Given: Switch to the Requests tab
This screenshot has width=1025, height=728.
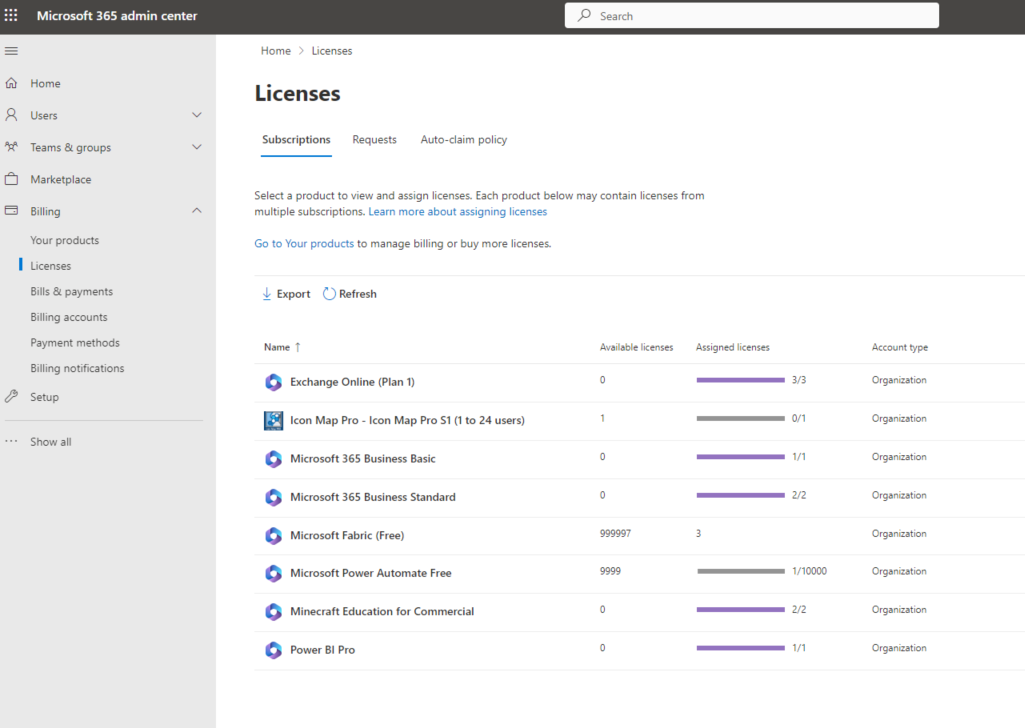Looking at the screenshot, I should (374, 139).
